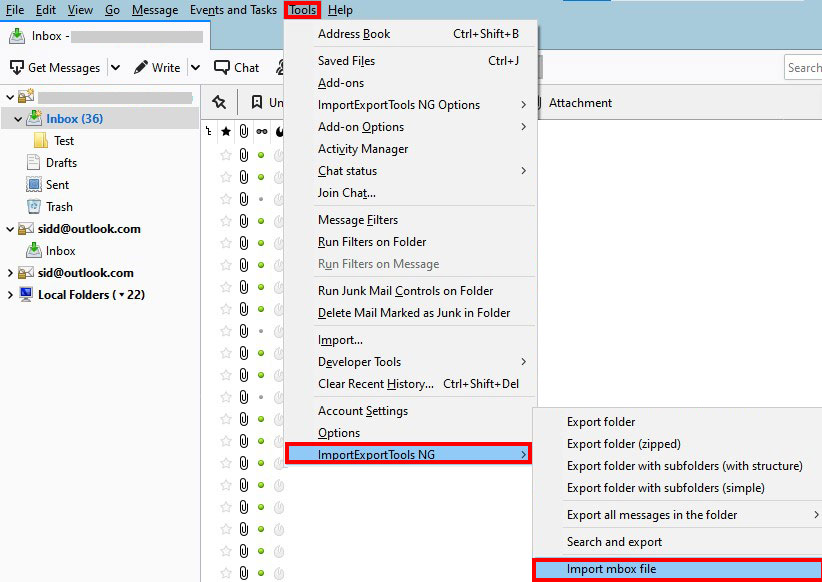Viewport: 822px width, 582px height.
Task: Click read-status glasses column icon
Action: (x=262, y=131)
